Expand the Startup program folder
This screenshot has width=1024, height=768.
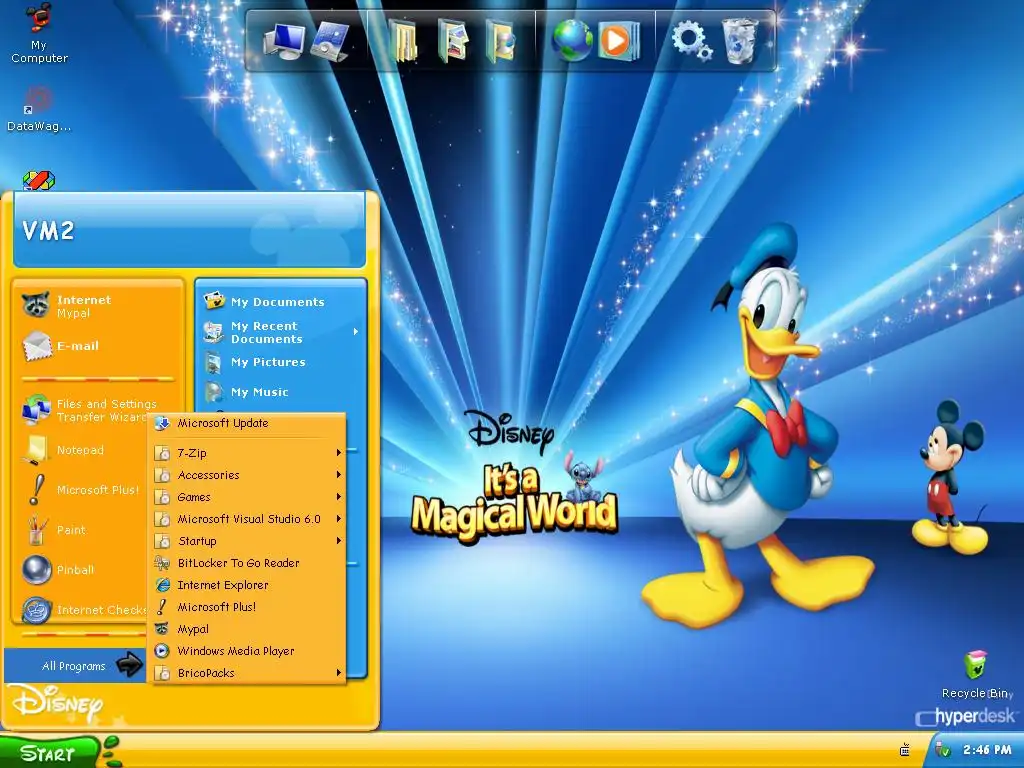[x=248, y=541]
